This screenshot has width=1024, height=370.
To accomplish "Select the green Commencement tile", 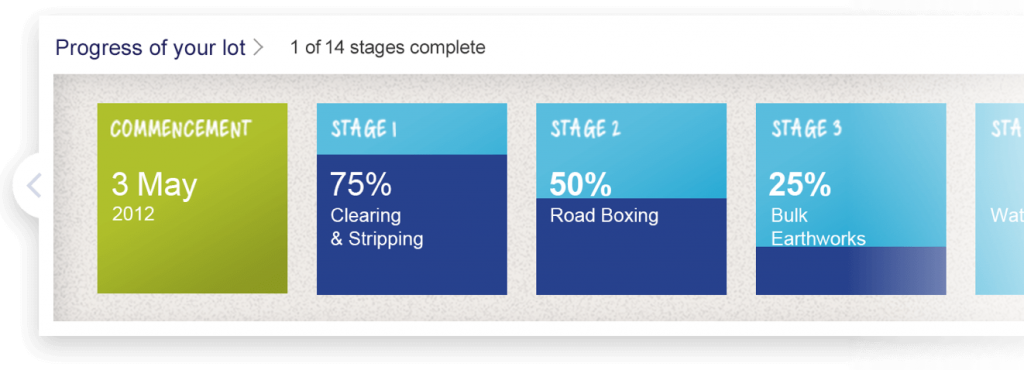I will point(192,198).
